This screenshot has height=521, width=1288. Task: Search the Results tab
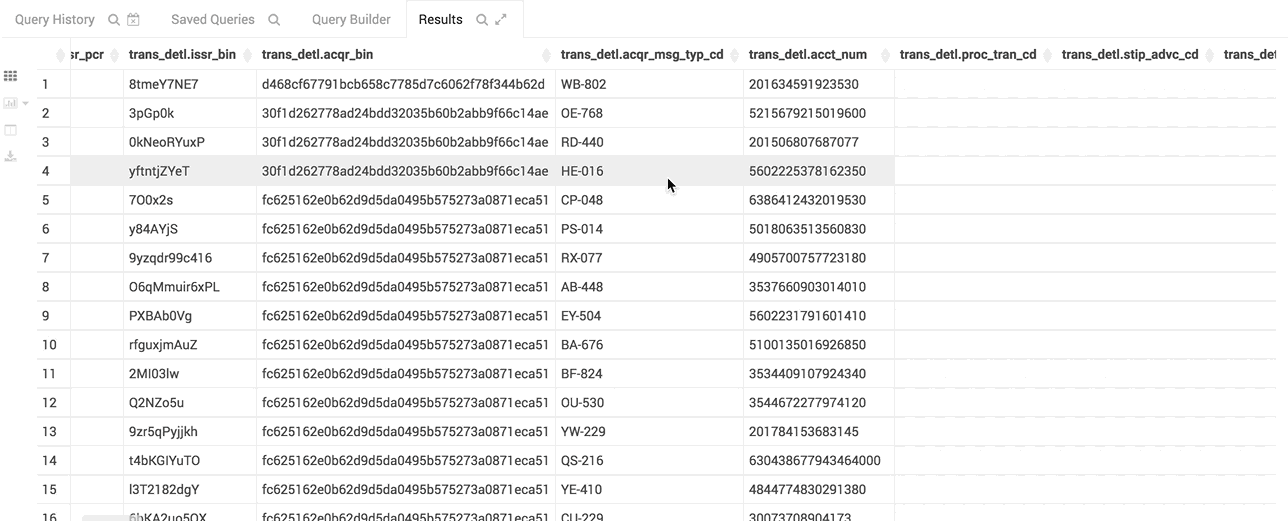click(x=482, y=20)
